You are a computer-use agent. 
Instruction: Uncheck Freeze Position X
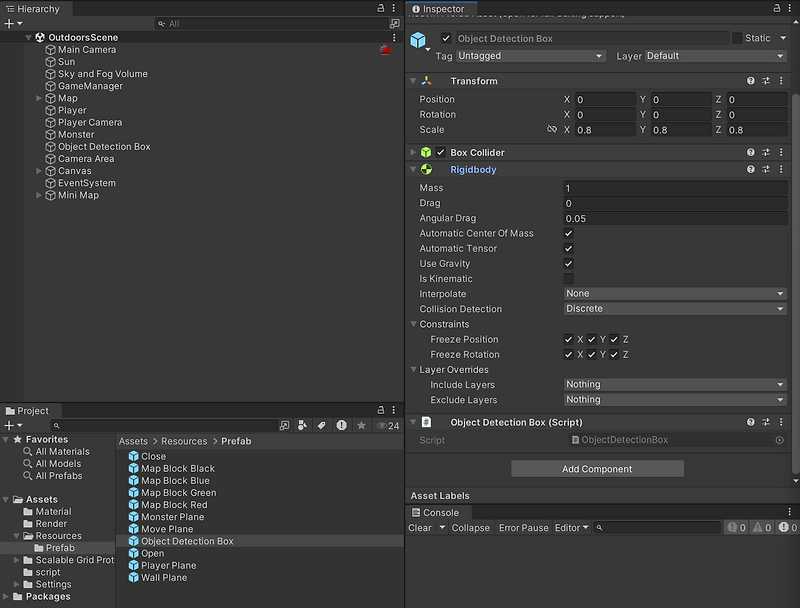(568, 339)
